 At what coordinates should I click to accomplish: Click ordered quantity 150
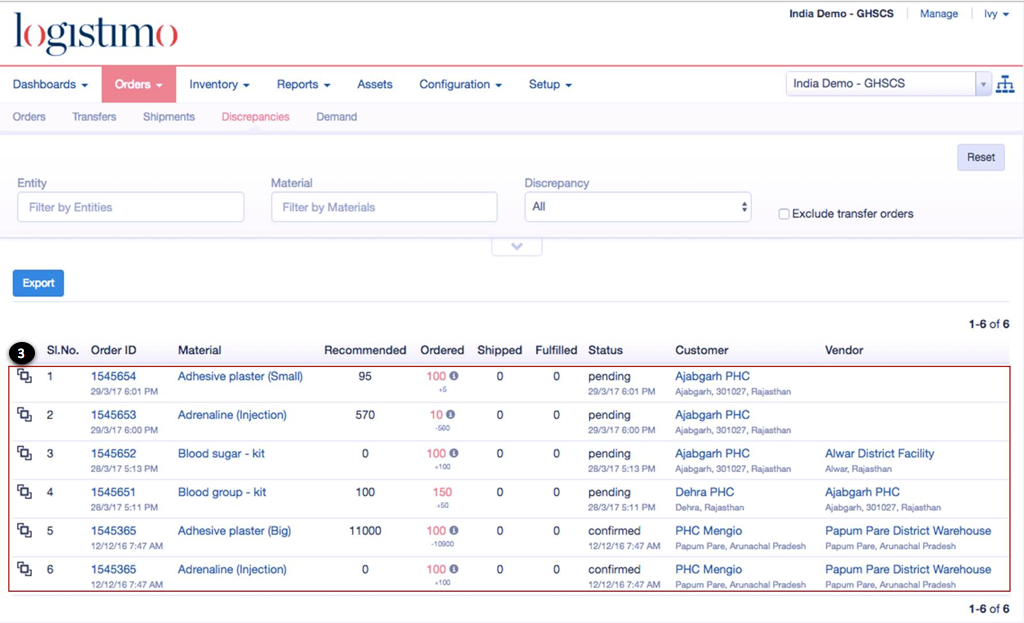coord(442,492)
